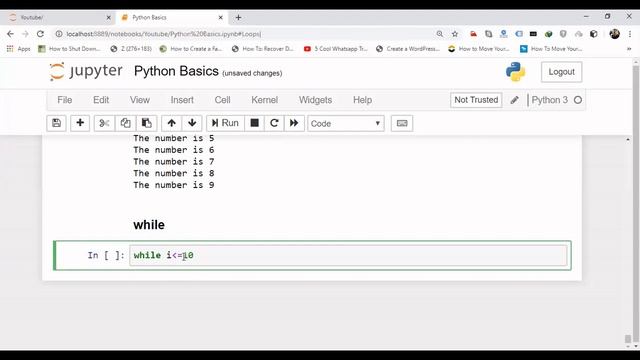Click the Python 3 kernel idle circle indicator

coord(578,100)
